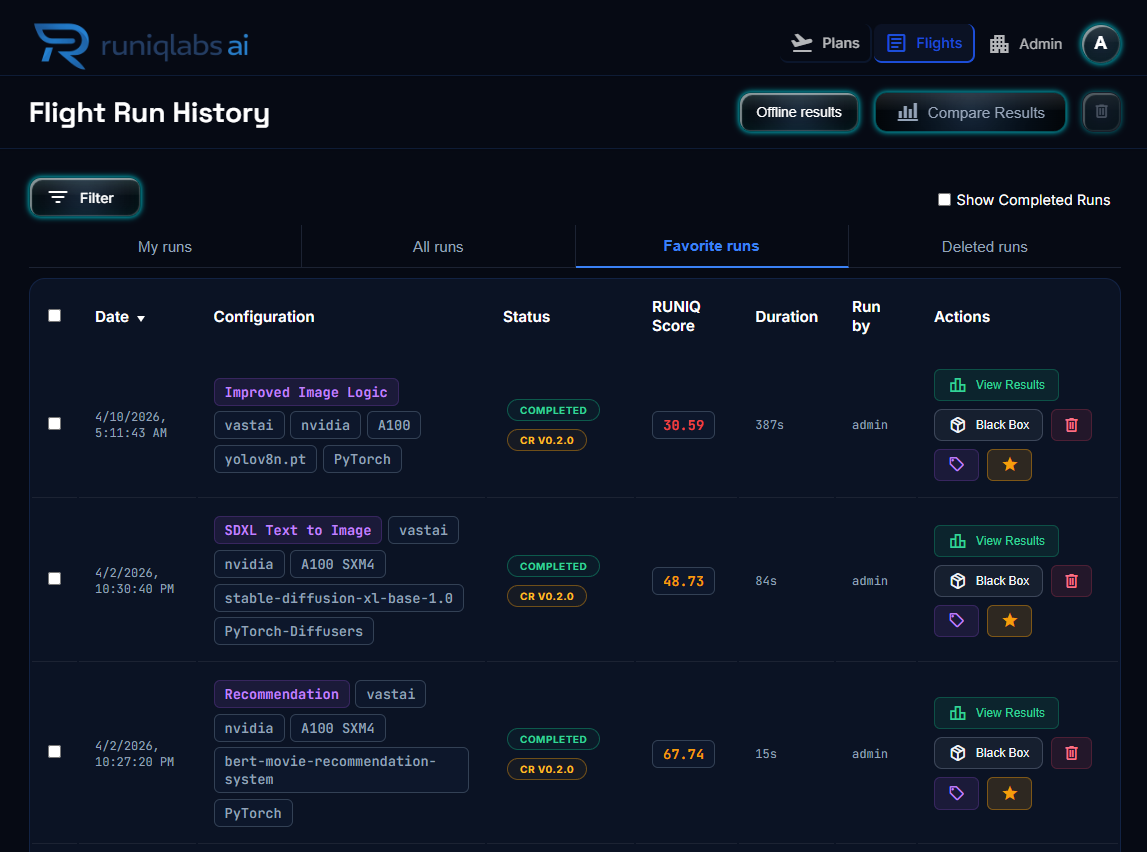Image resolution: width=1147 pixels, height=852 pixels.
Task: Select the Improved Image Logic run checkbox
Action: click(54, 423)
